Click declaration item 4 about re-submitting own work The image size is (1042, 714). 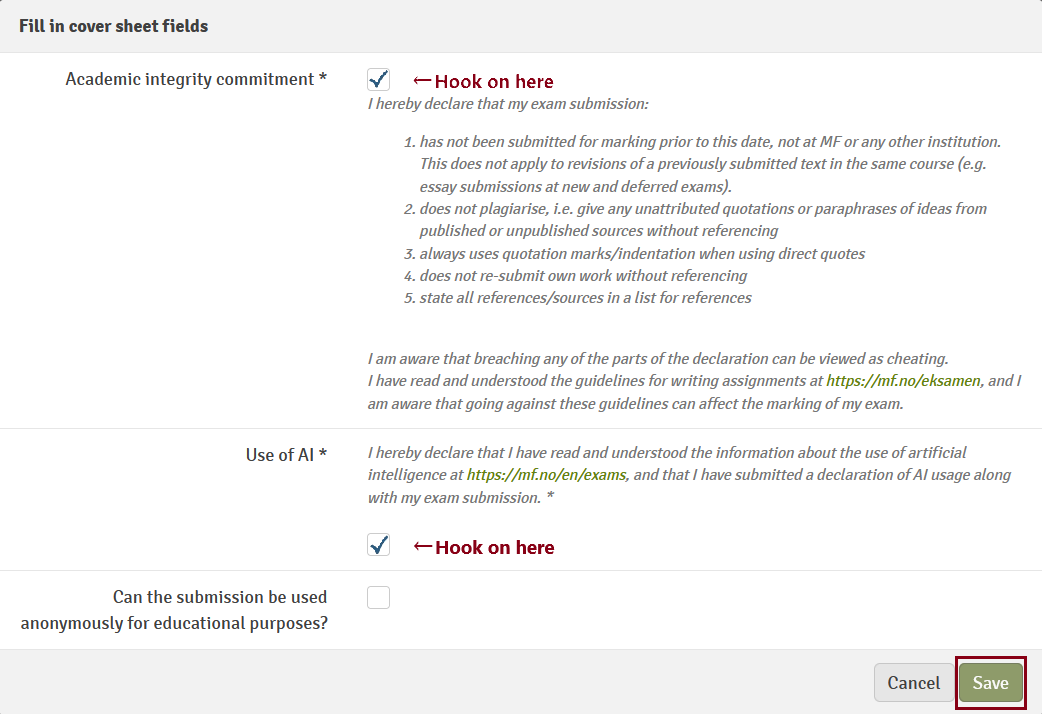point(583,276)
